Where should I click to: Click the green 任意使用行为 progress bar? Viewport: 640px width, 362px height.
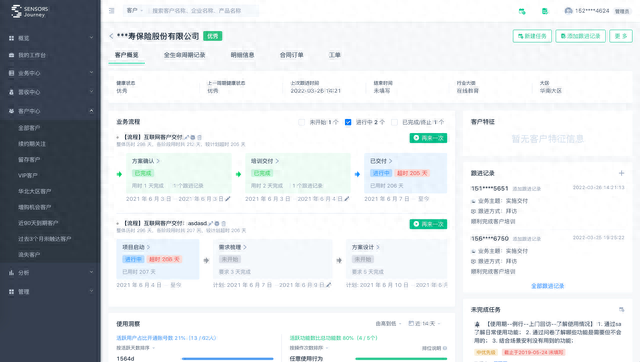[x=401, y=359]
